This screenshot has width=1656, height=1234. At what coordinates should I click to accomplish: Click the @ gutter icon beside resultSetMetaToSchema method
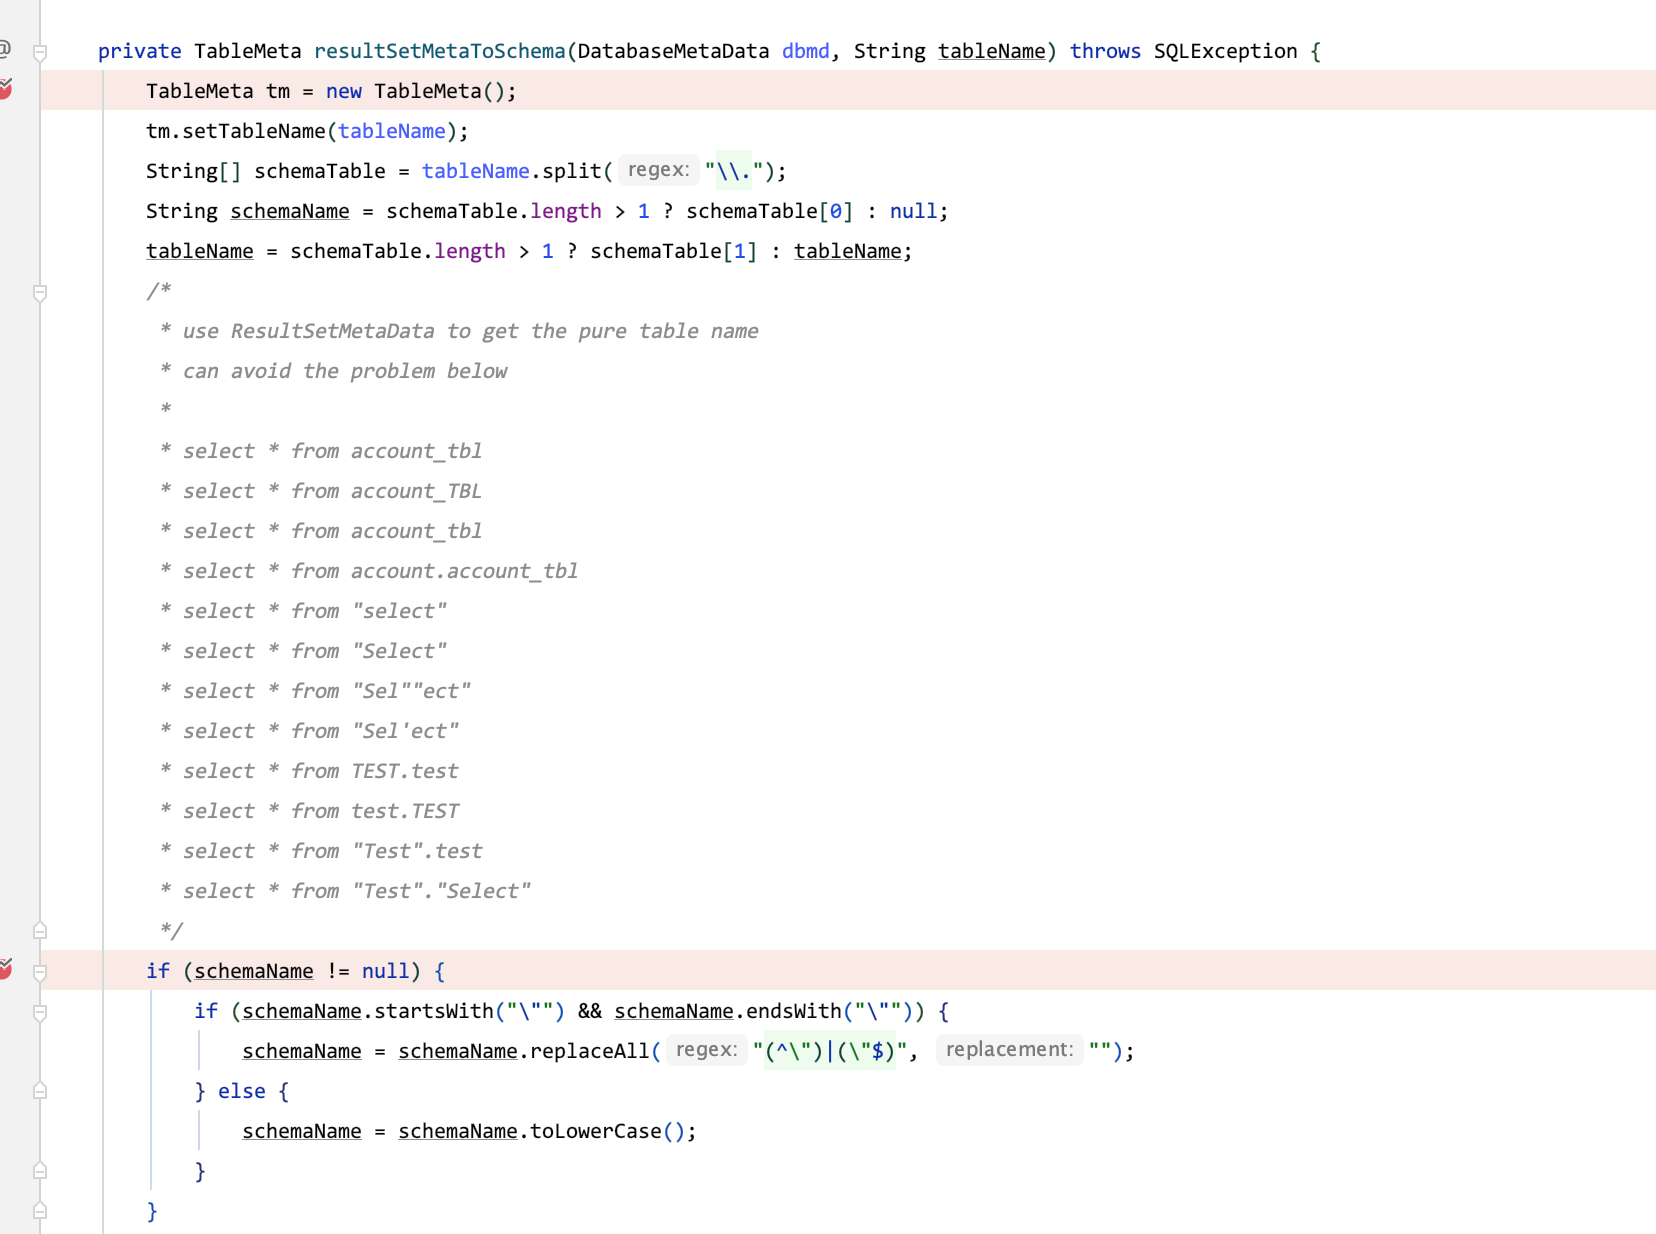pos(5,49)
